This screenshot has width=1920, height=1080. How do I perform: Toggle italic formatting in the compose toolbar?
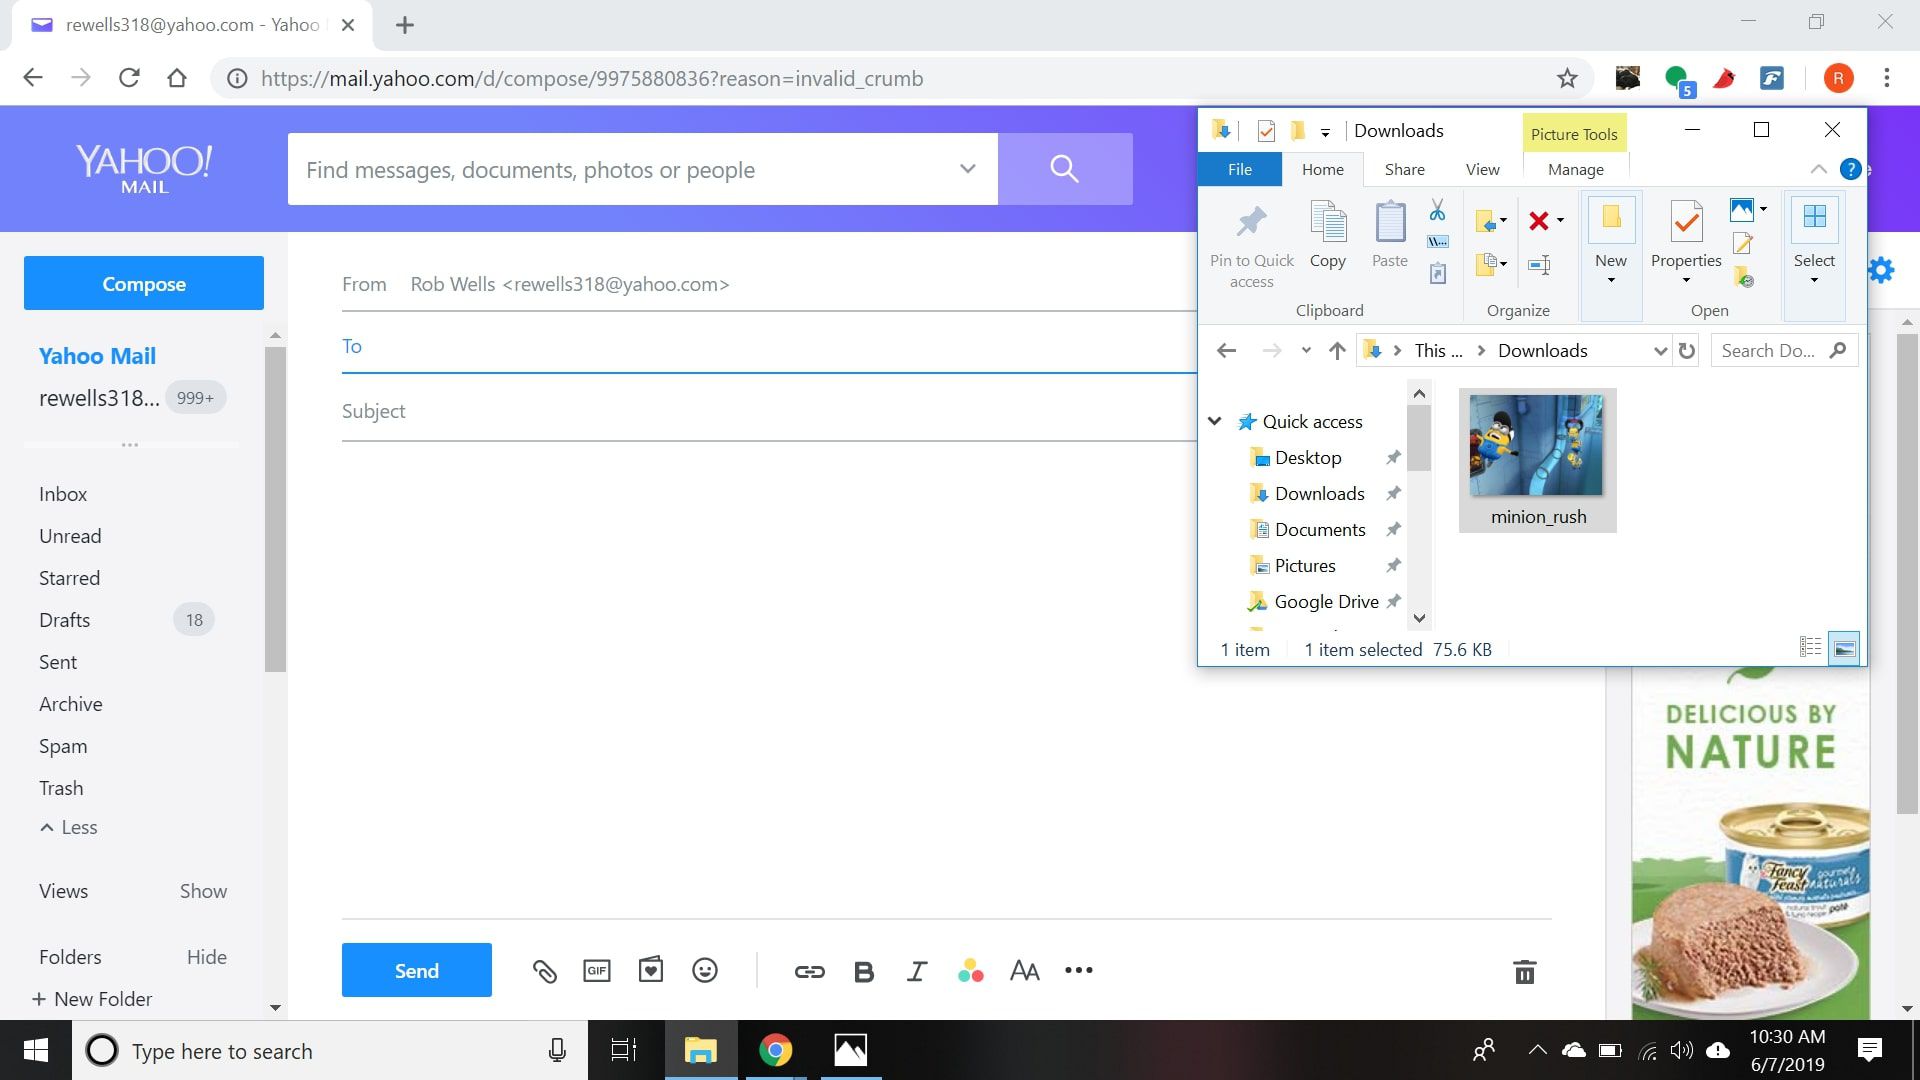[x=916, y=971]
